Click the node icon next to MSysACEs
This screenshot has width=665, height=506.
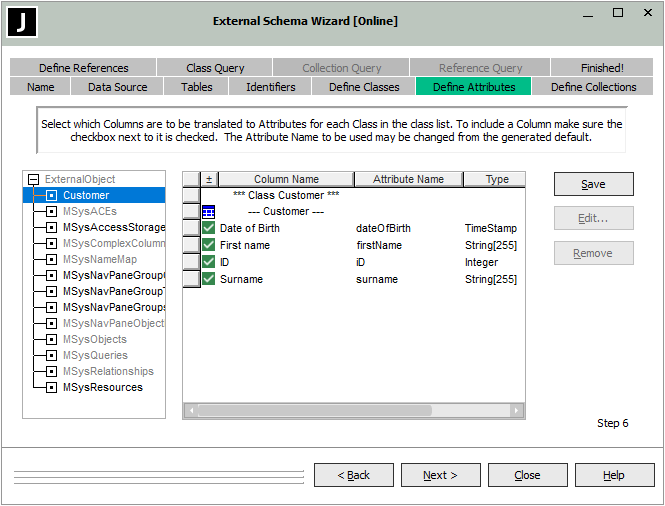[51, 211]
